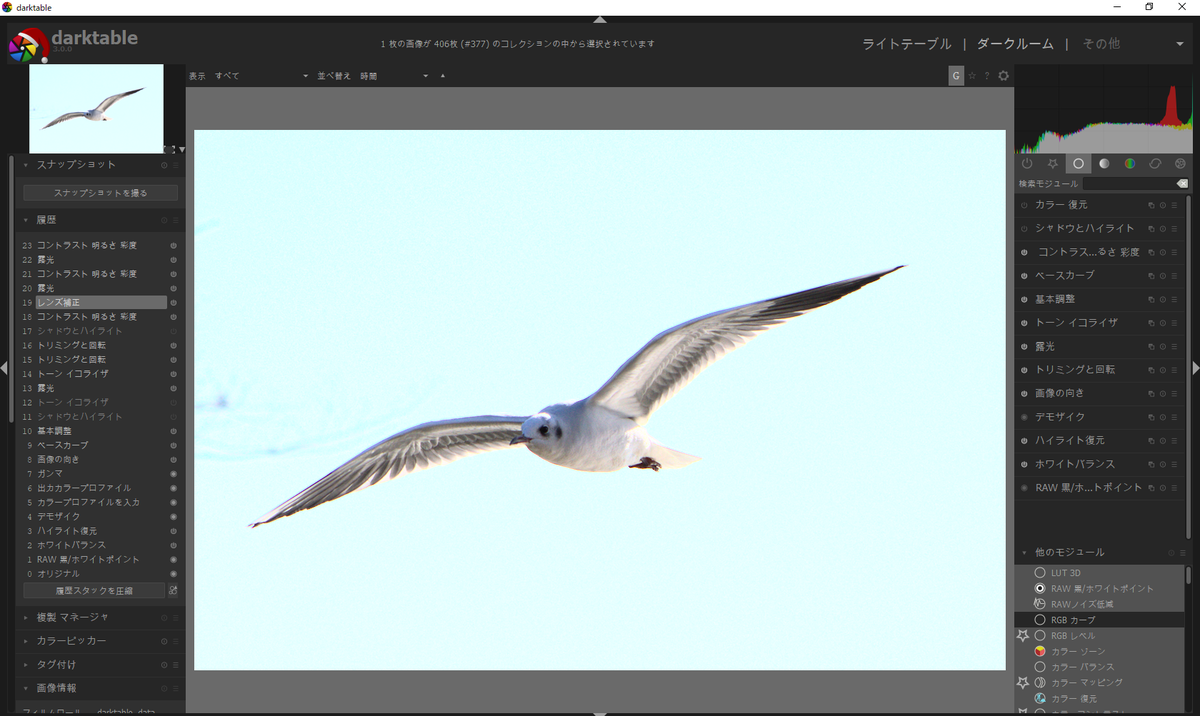Screen dimensions: 1200x716
Task: Collapse the スナップショット panel
Action: (x=25, y=165)
